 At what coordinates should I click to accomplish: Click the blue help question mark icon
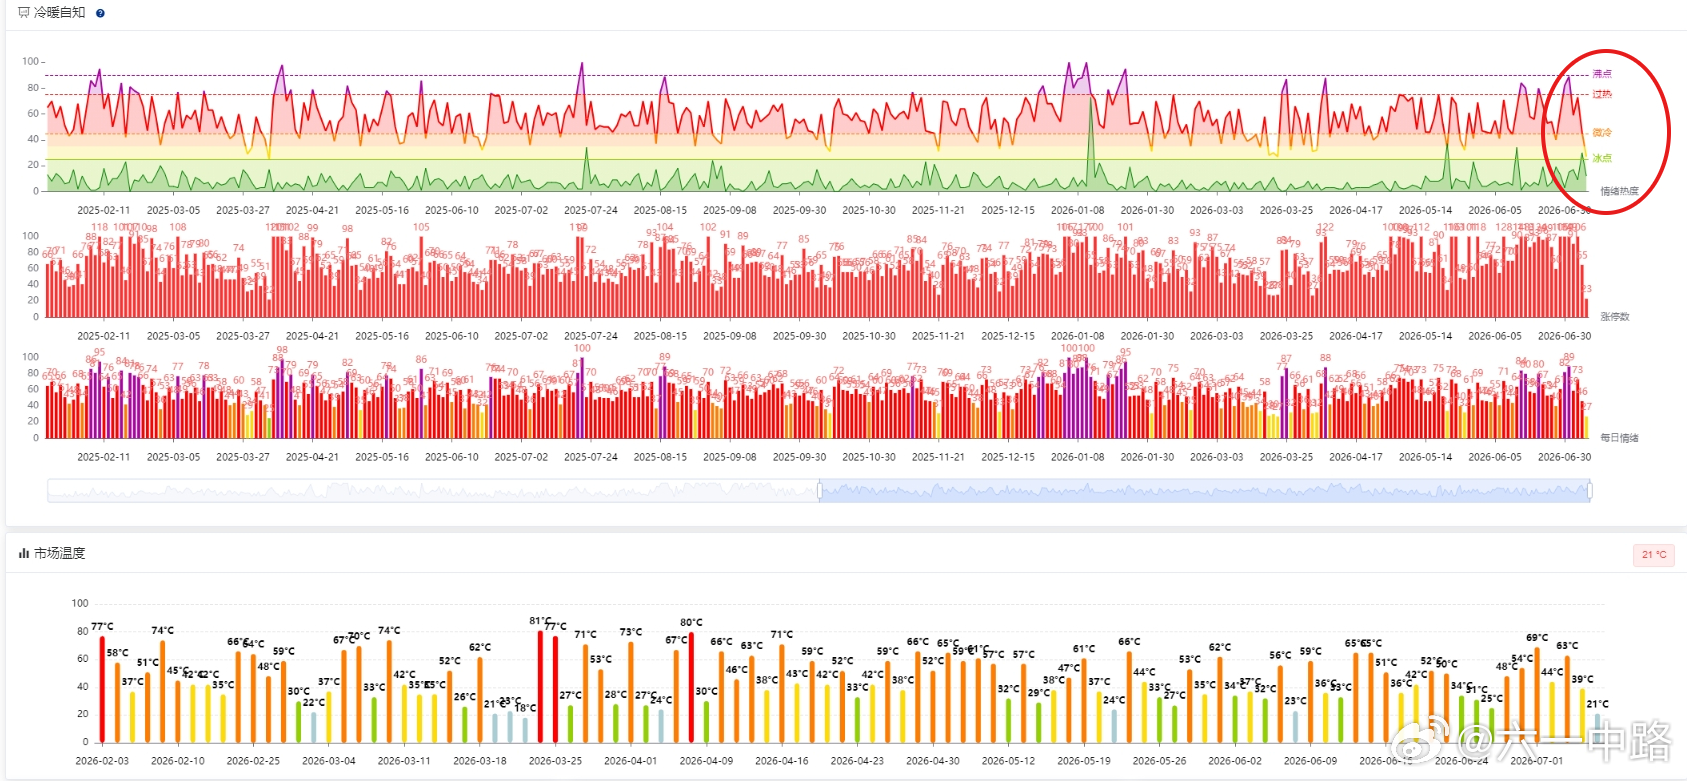(x=100, y=13)
